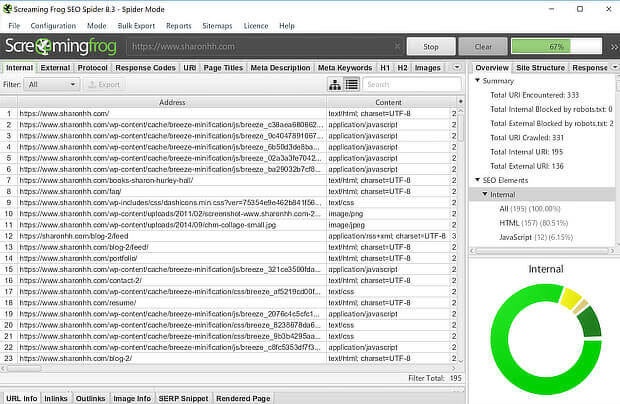Image resolution: width=620 pixels, height=404 pixels.
Task: Open the right panel tabs overflow arrow
Action: coord(615,67)
